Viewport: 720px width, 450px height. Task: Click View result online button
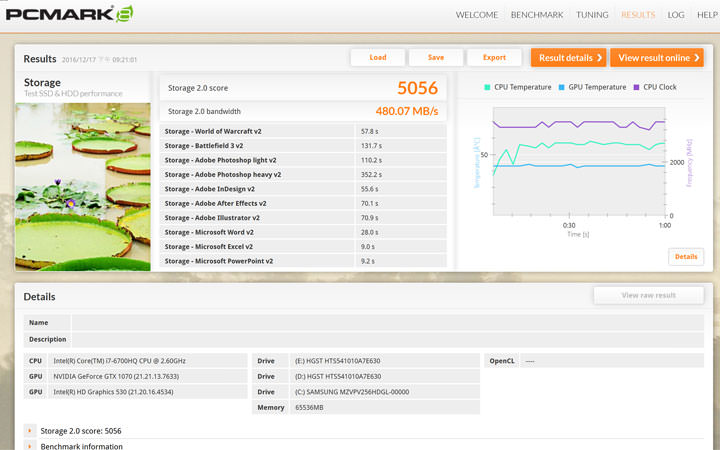click(656, 58)
